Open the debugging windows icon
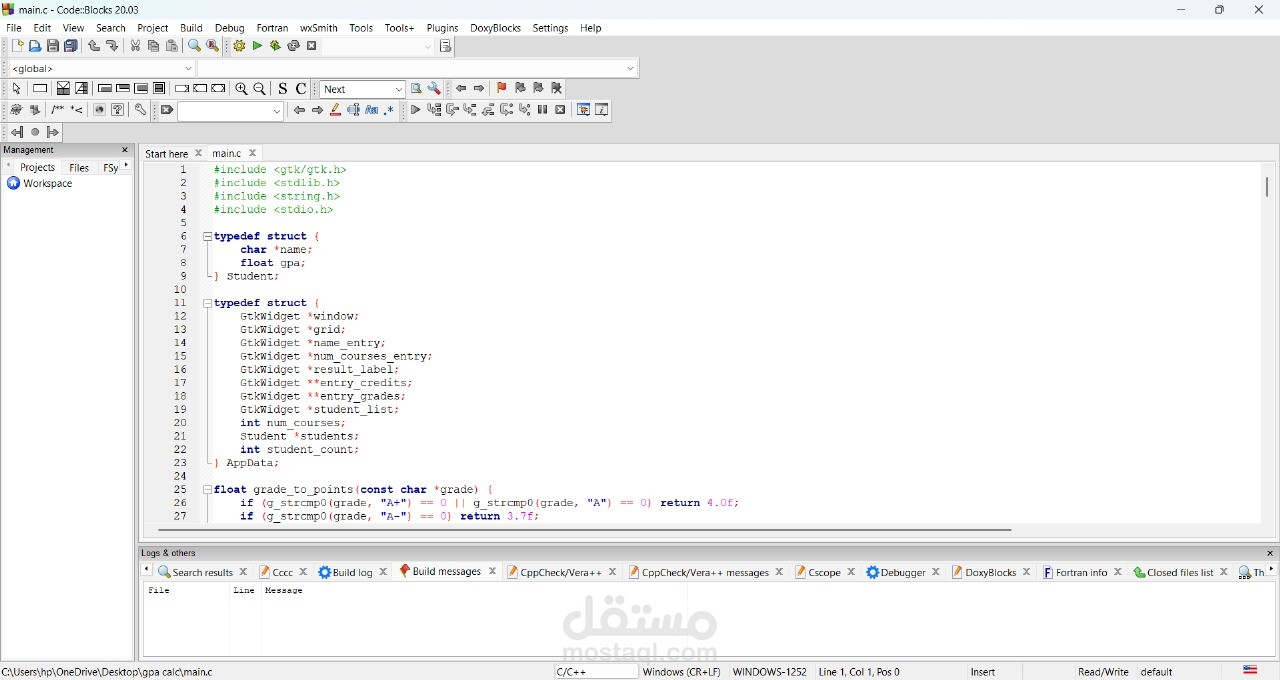 pyautogui.click(x=584, y=110)
